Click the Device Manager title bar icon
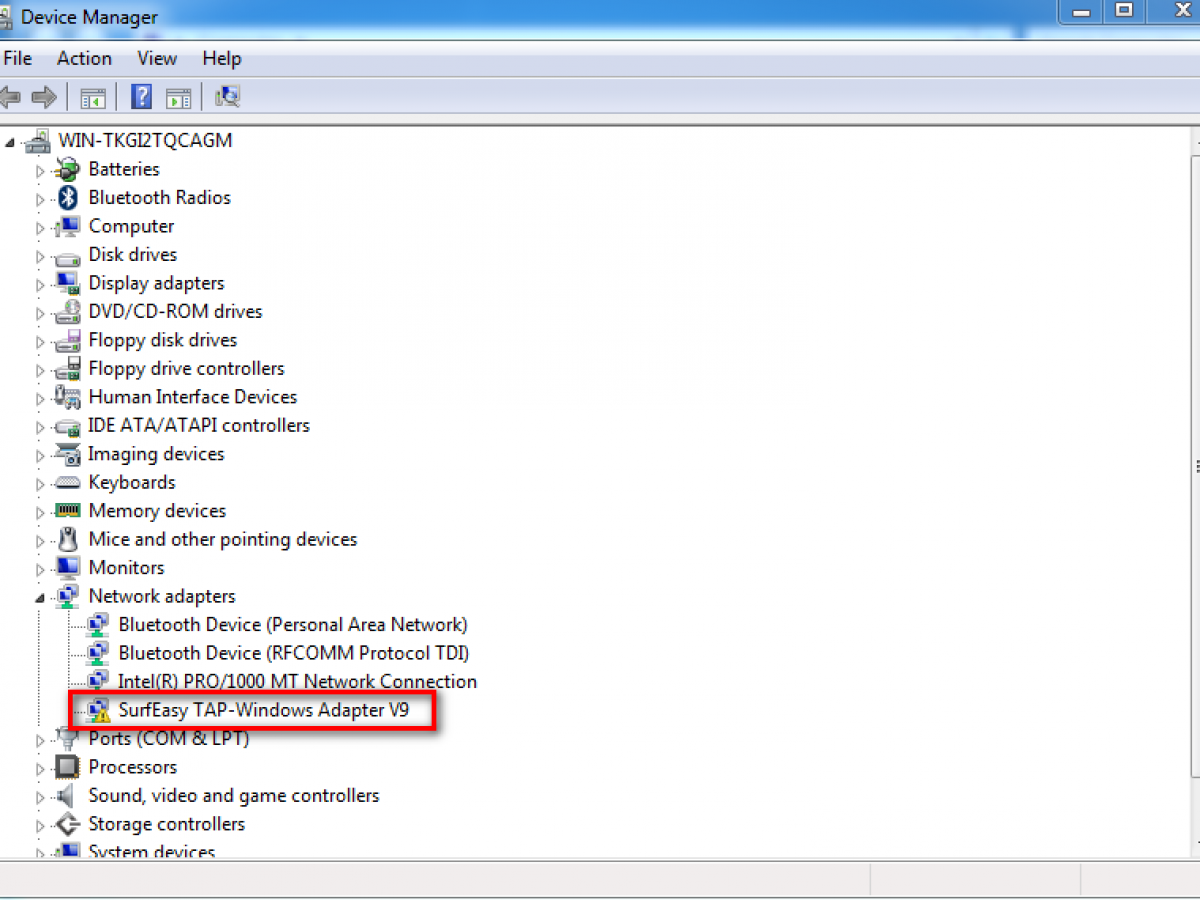 [x=7, y=16]
